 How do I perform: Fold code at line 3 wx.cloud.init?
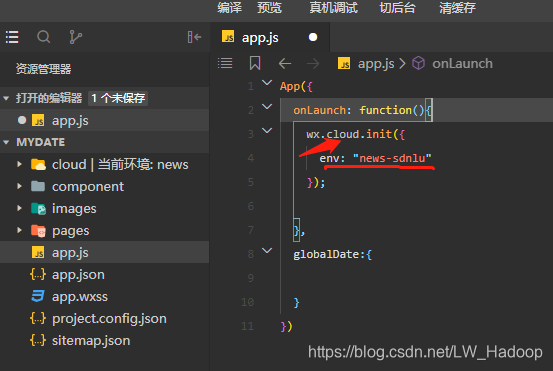tap(267, 130)
